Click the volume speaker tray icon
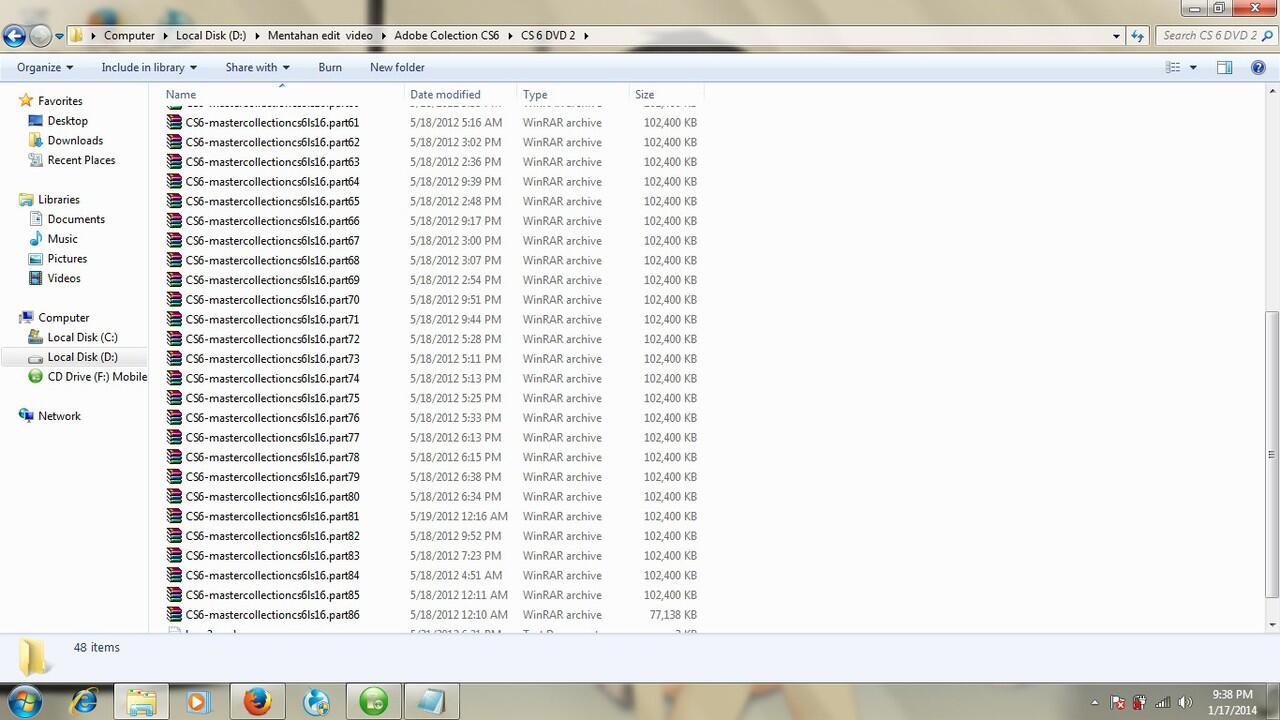Viewport: 1280px width, 720px height. (x=1185, y=702)
